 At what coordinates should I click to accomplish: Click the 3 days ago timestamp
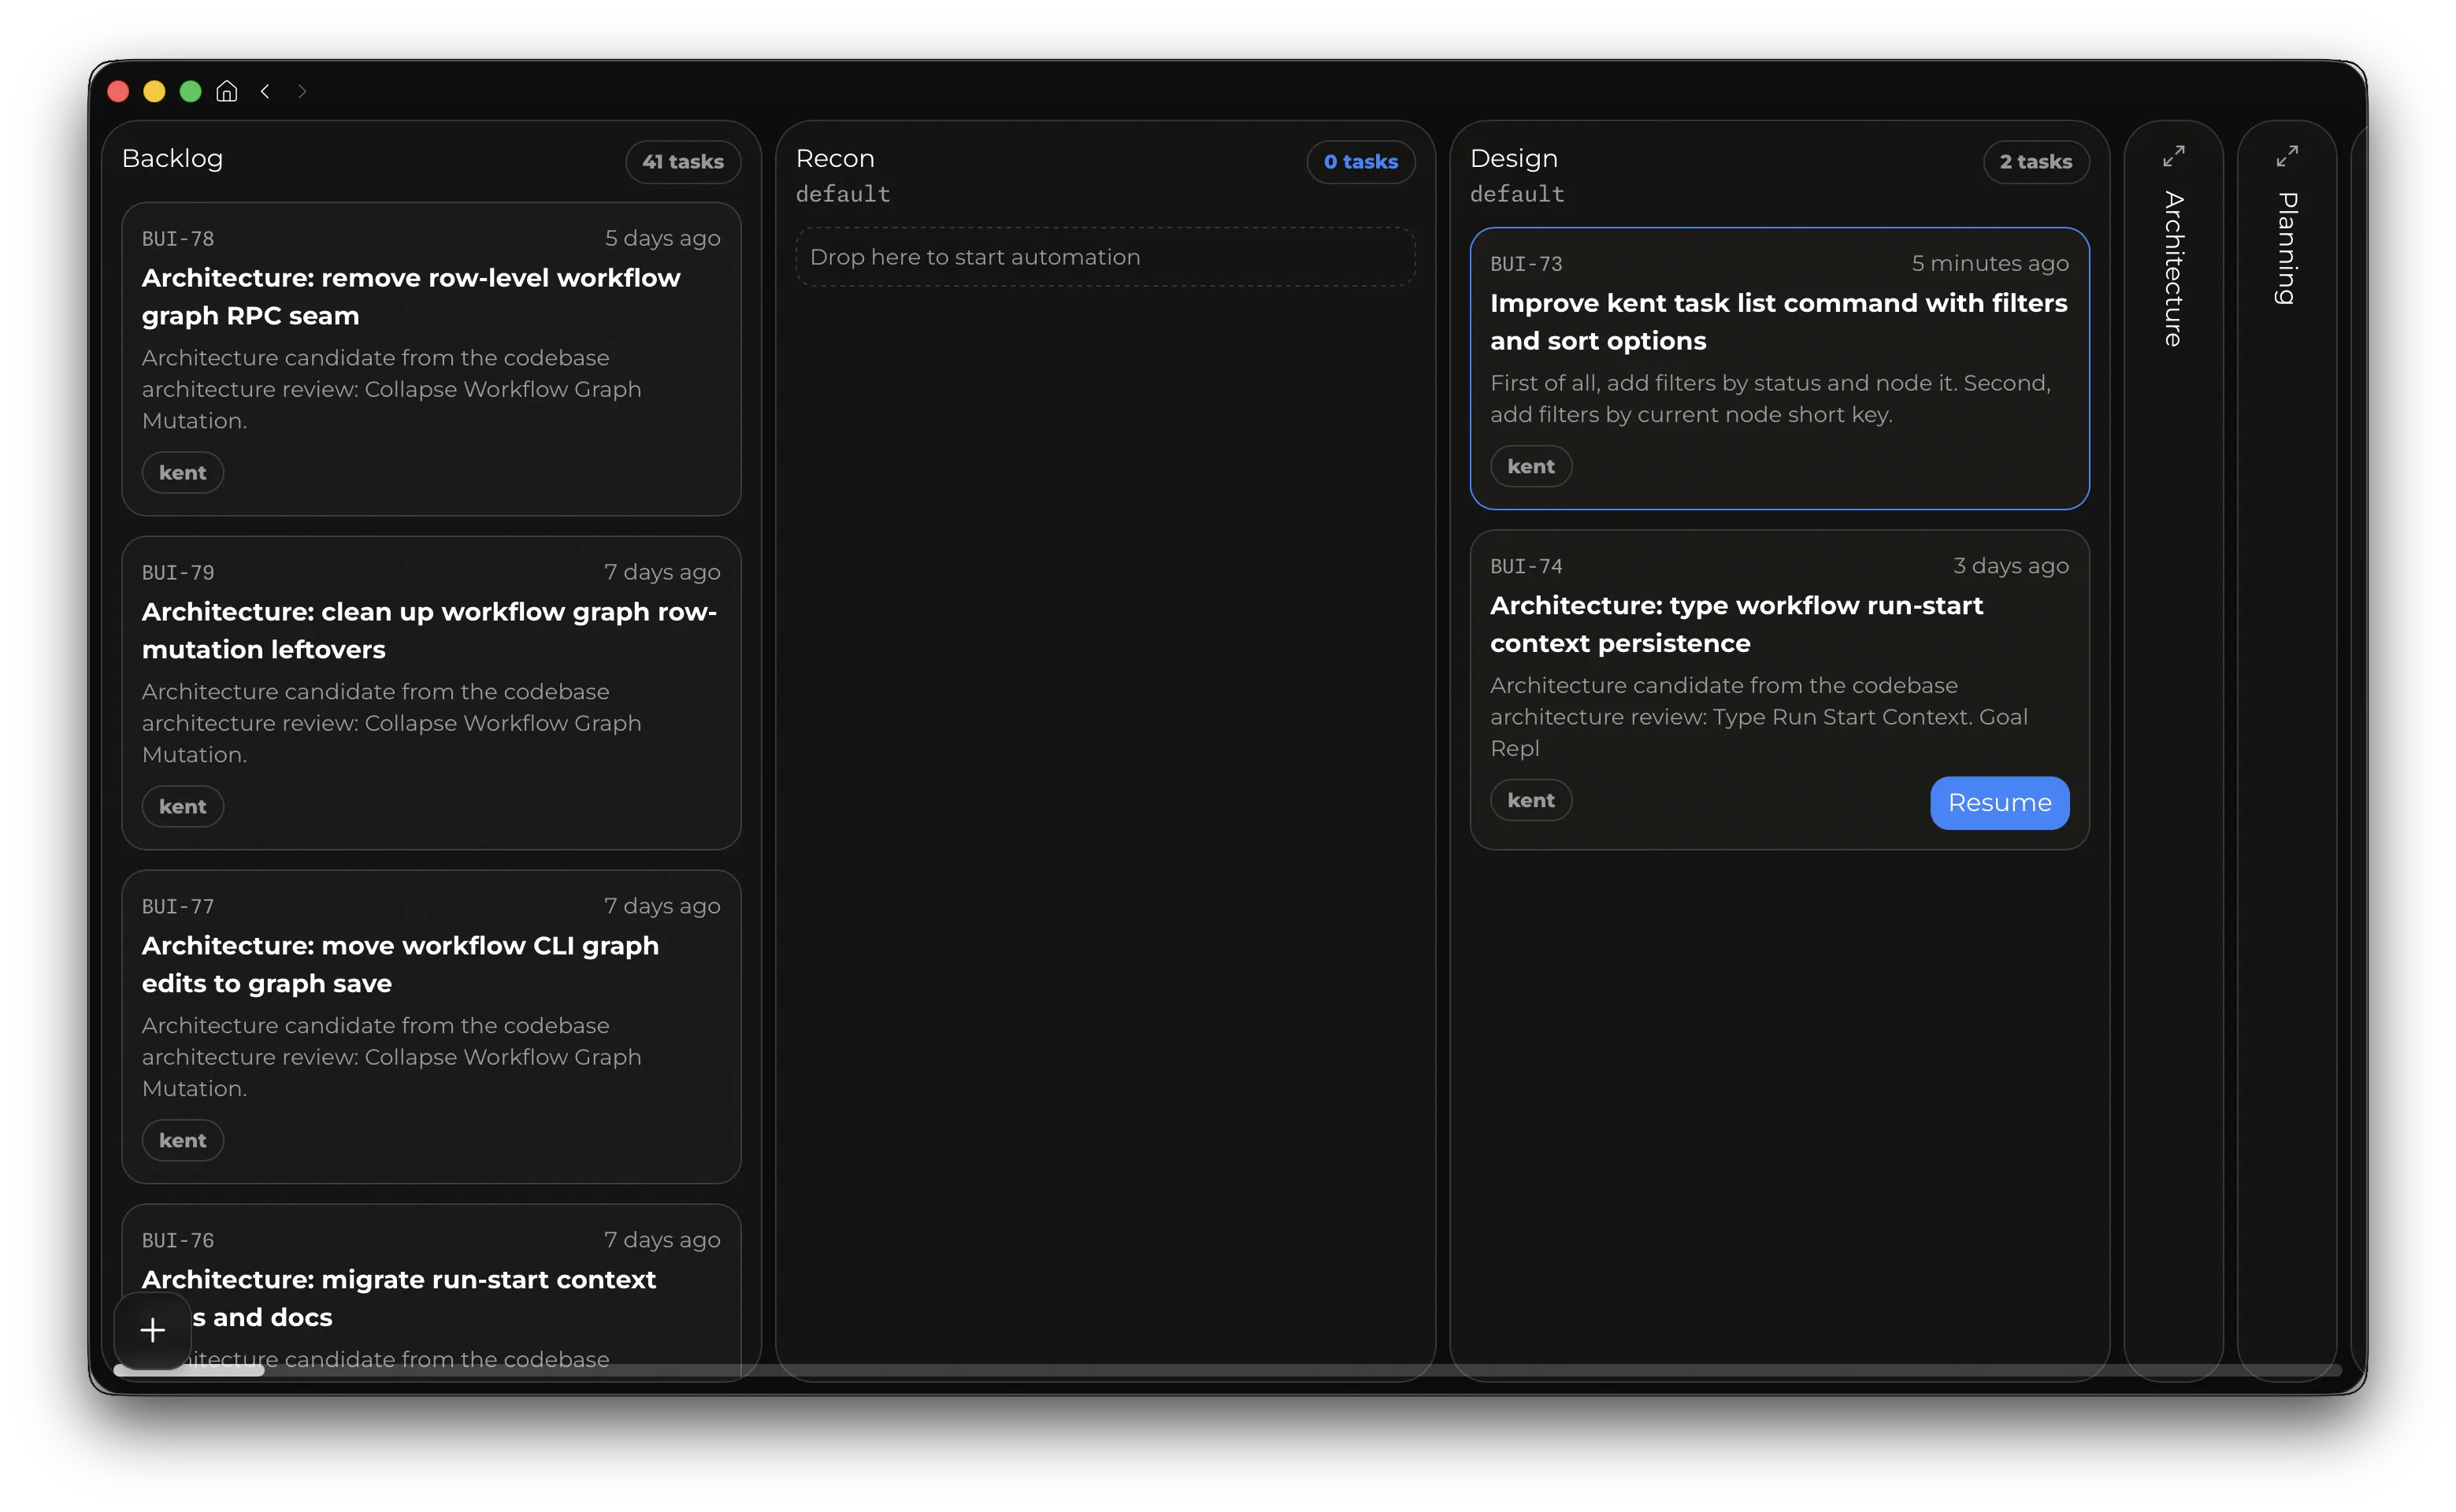(x=2011, y=566)
